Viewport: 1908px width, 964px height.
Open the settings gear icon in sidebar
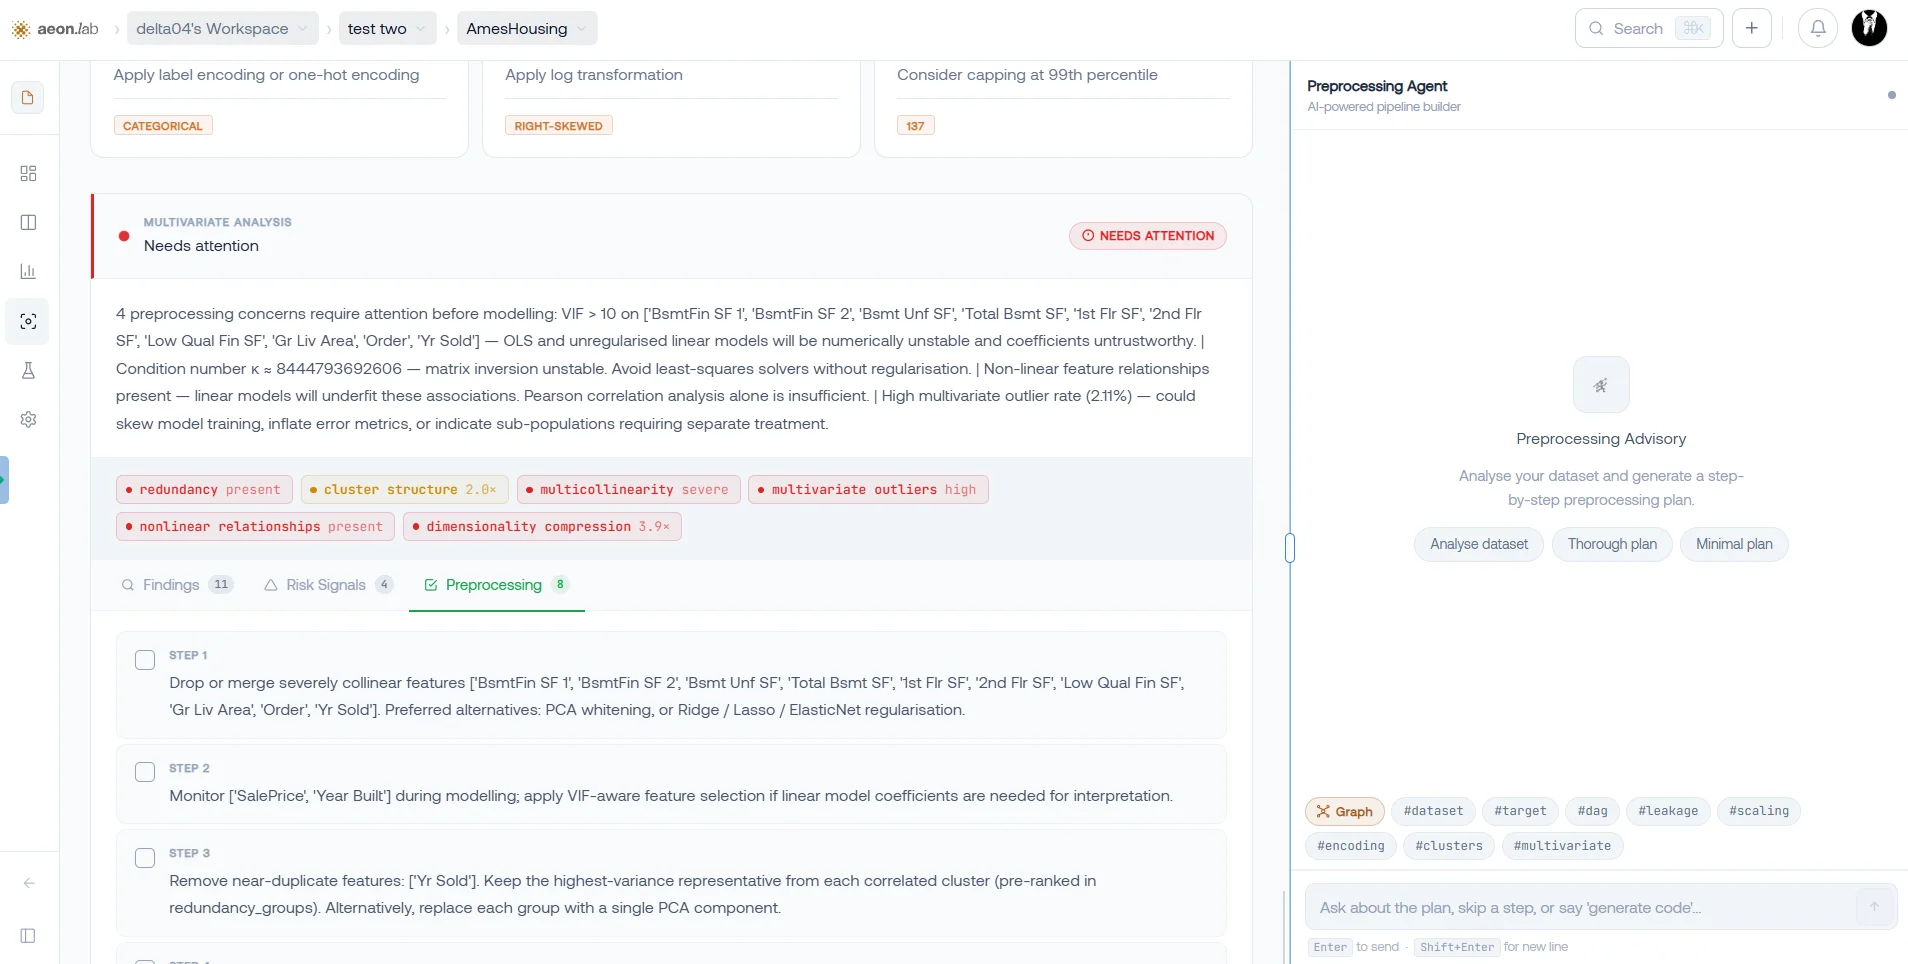click(x=28, y=420)
